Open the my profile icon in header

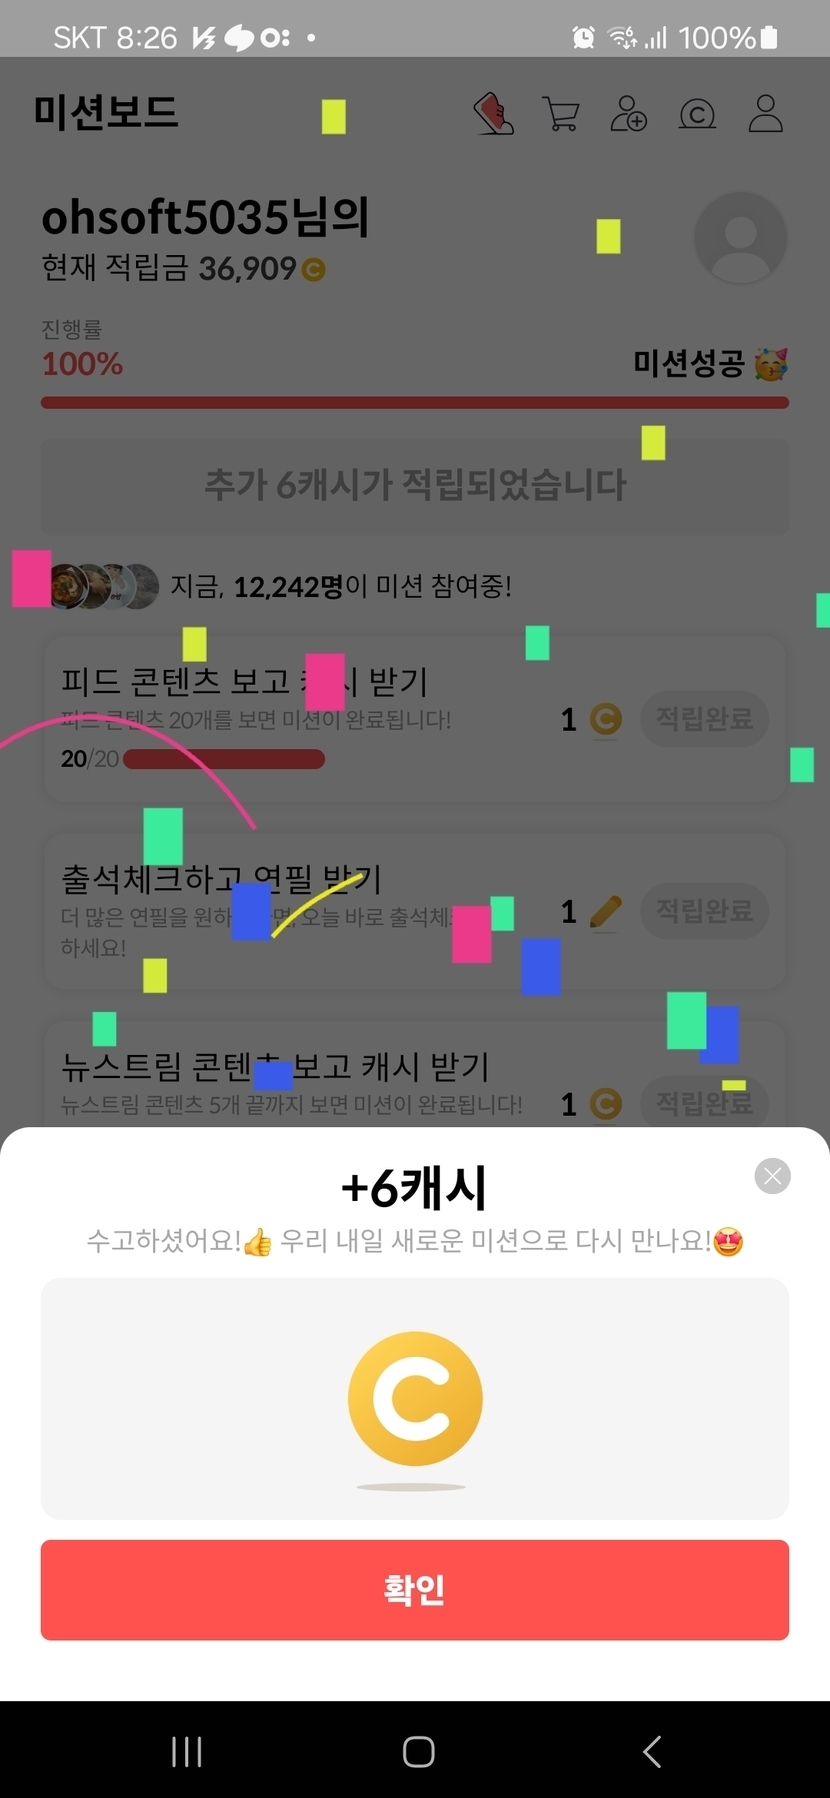click(766, 114)
